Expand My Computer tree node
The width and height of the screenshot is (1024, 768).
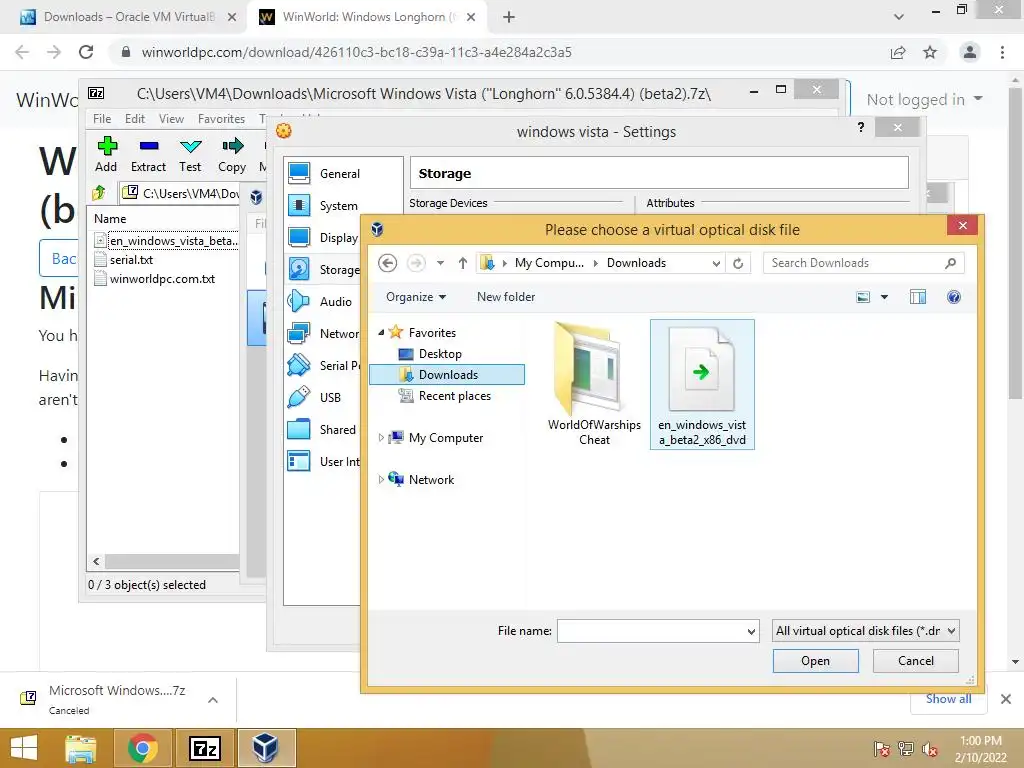click(381, 438)
